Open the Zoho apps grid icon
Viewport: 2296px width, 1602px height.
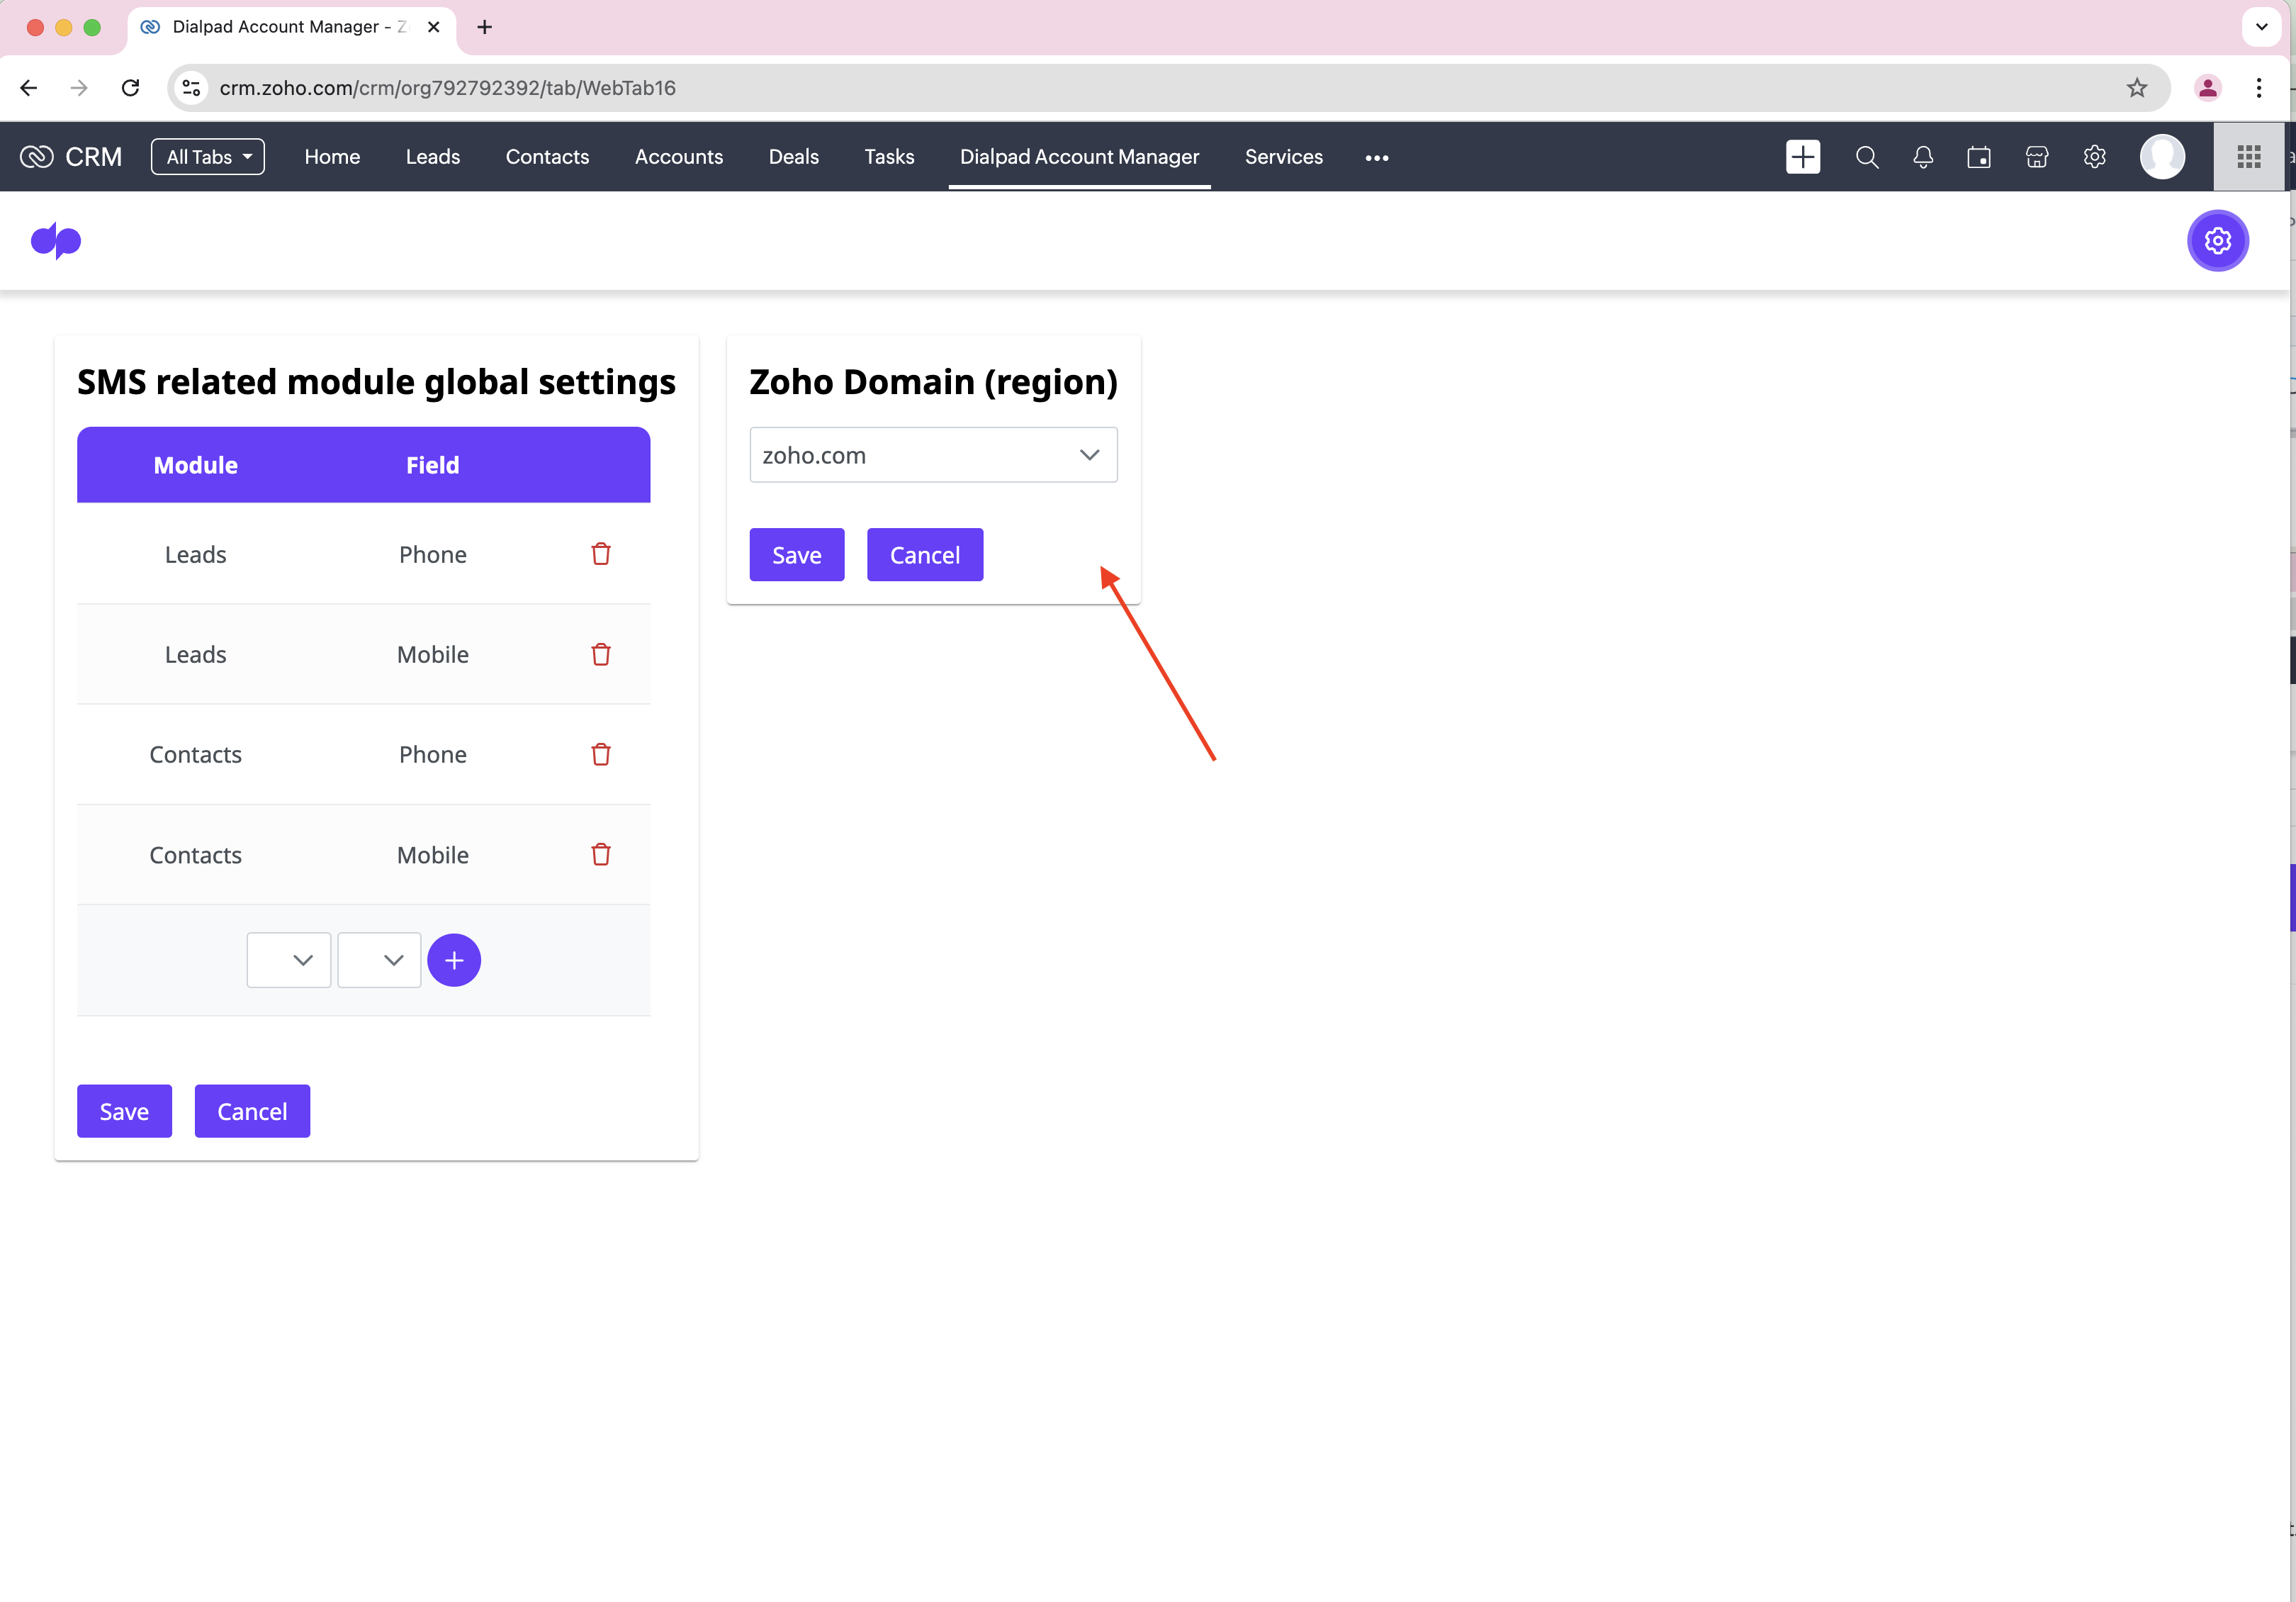[x=2248, y=157]
